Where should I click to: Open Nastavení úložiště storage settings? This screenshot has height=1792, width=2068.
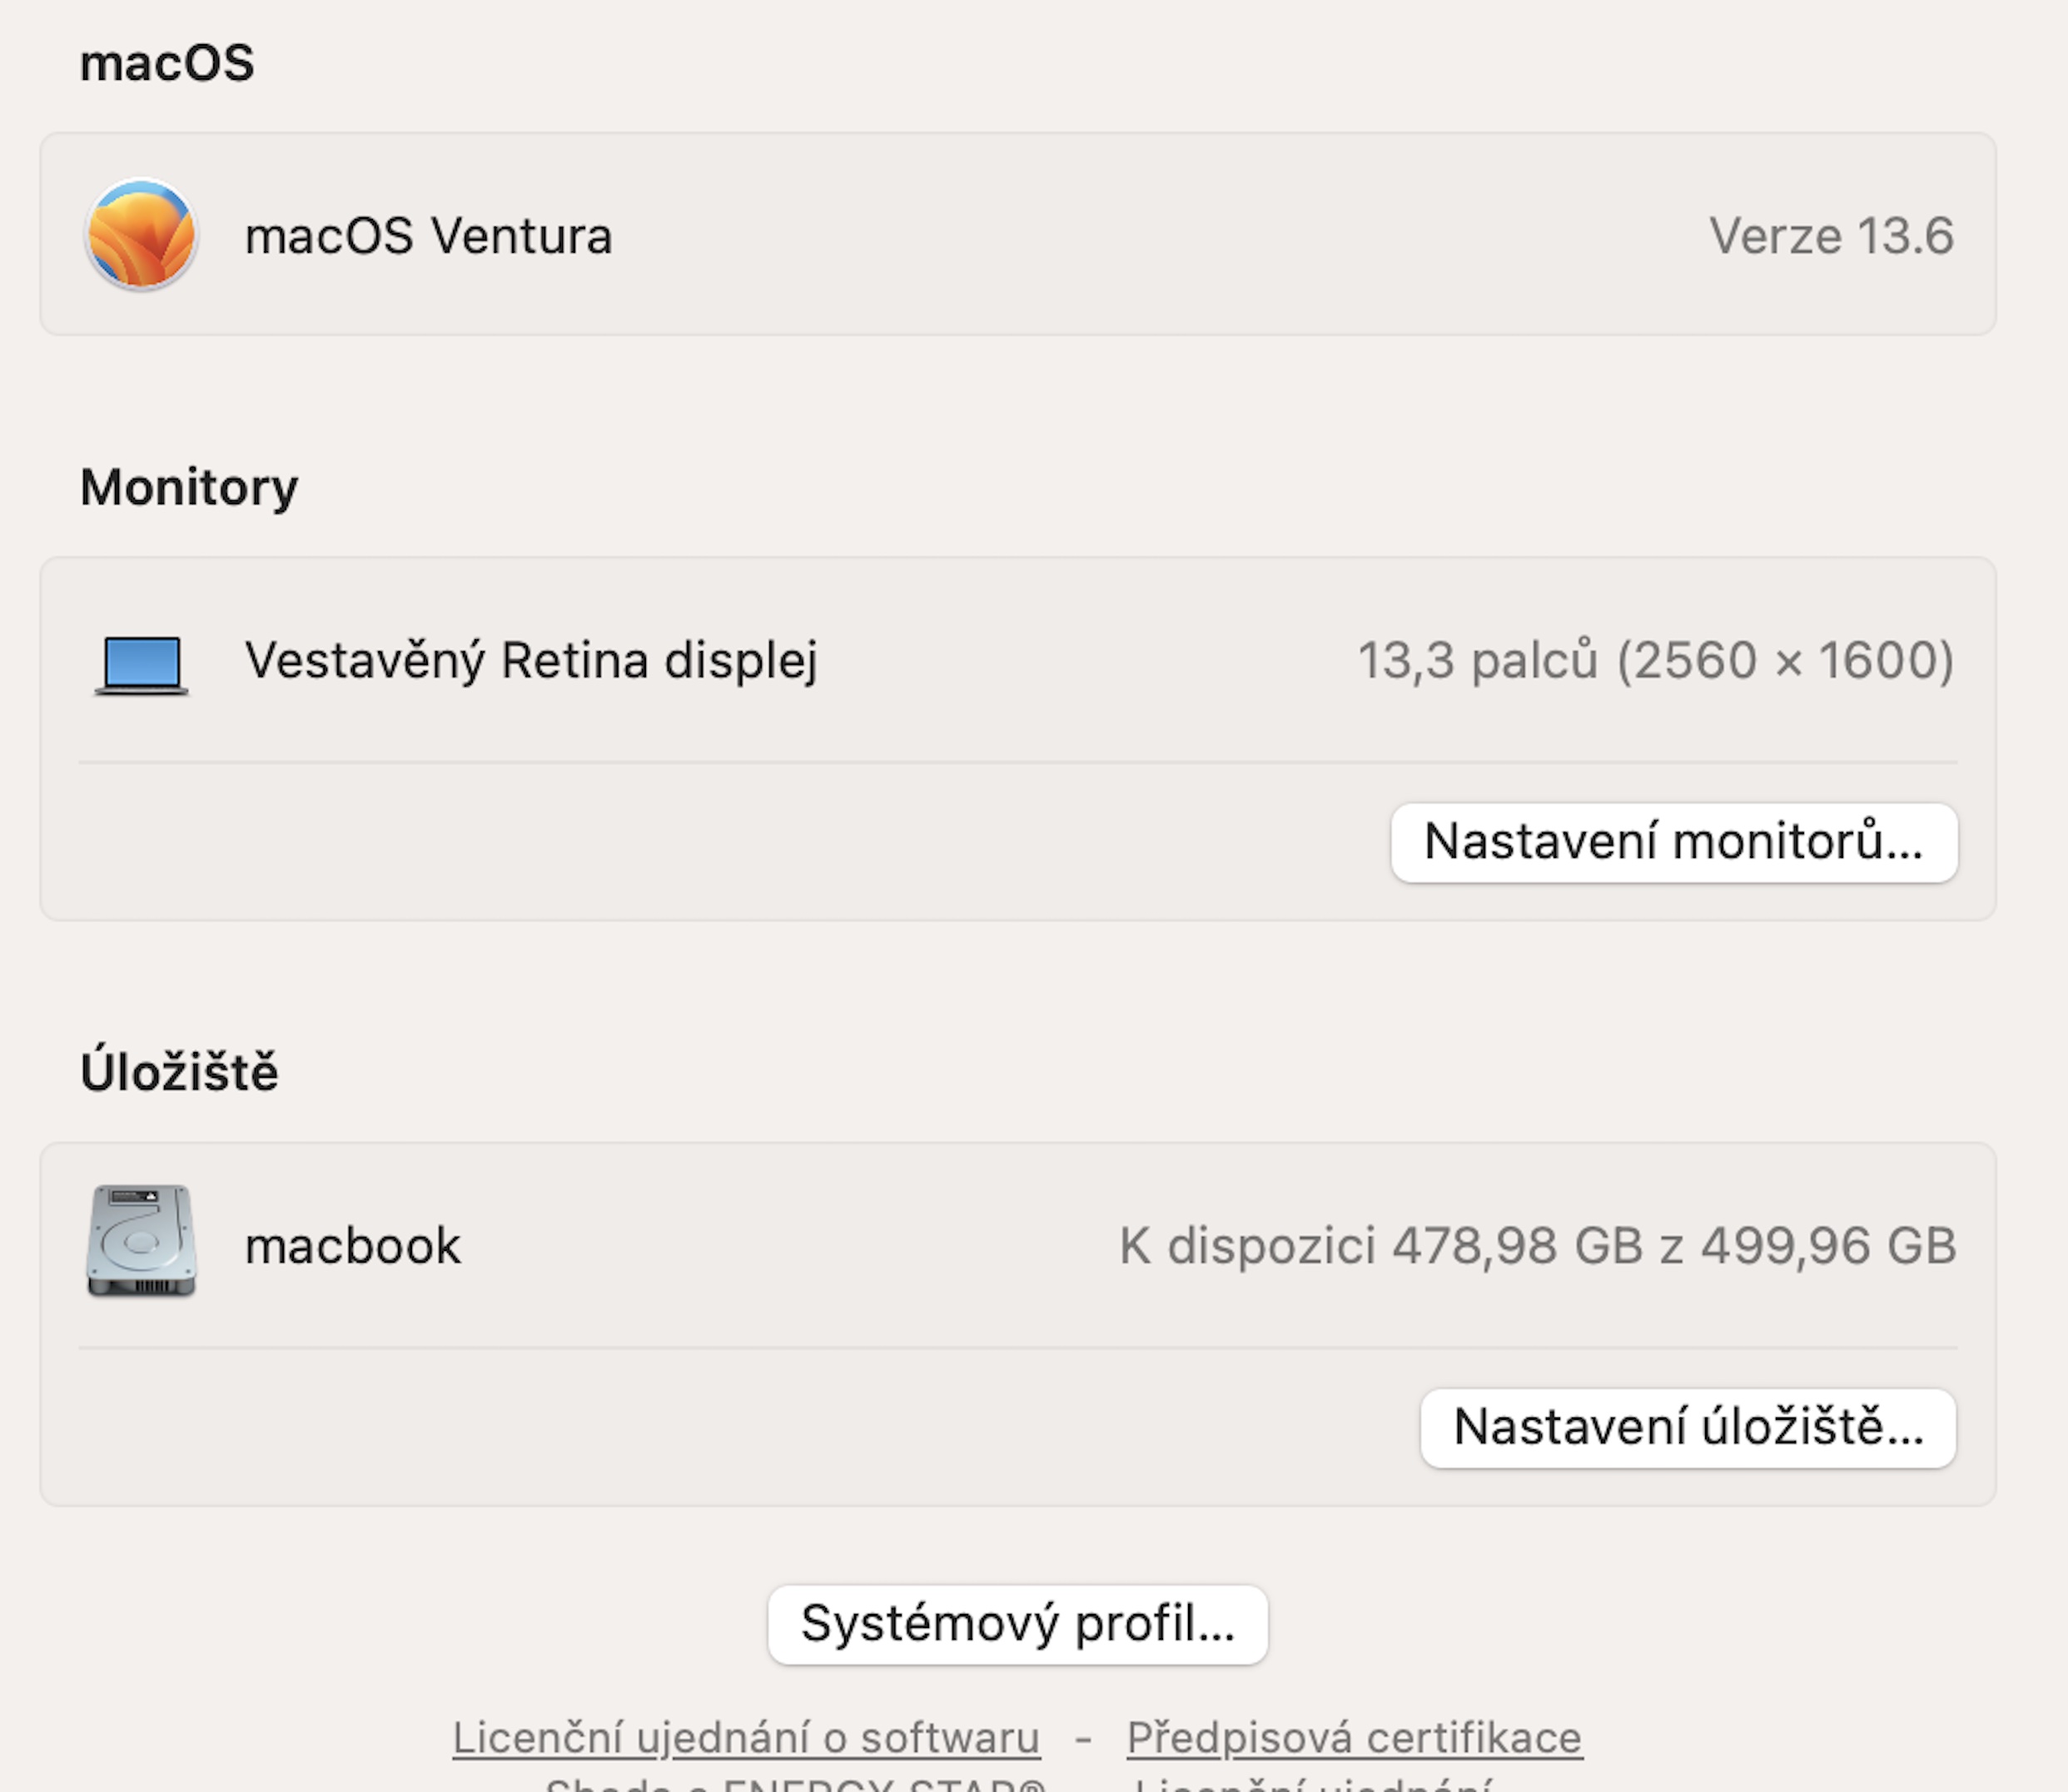(1687, 1427)
